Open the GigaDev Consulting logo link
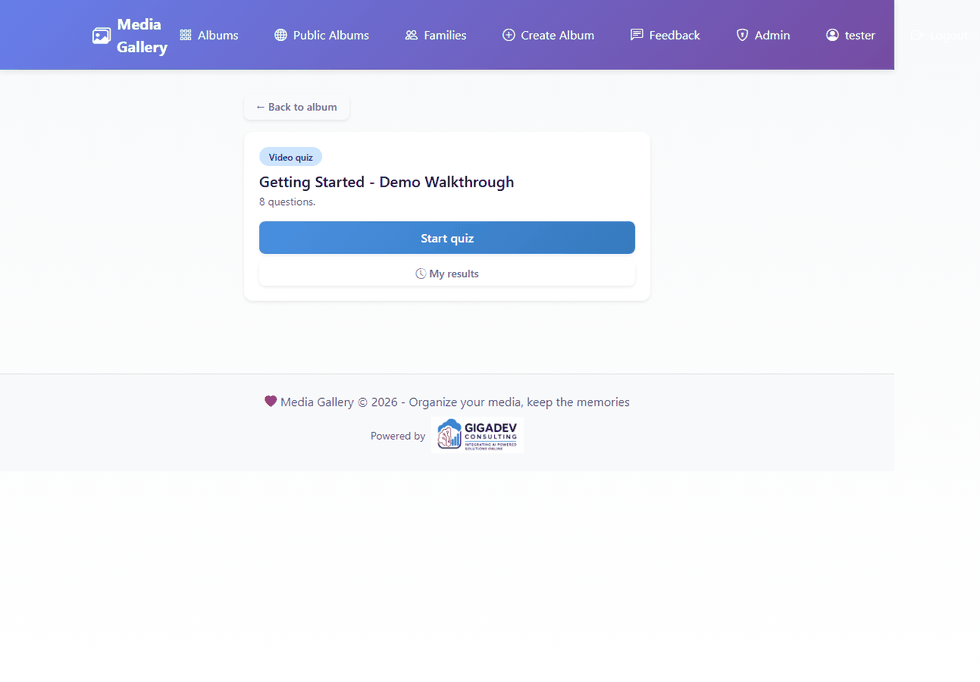This screenshot has height=682, width=980. 478,435
